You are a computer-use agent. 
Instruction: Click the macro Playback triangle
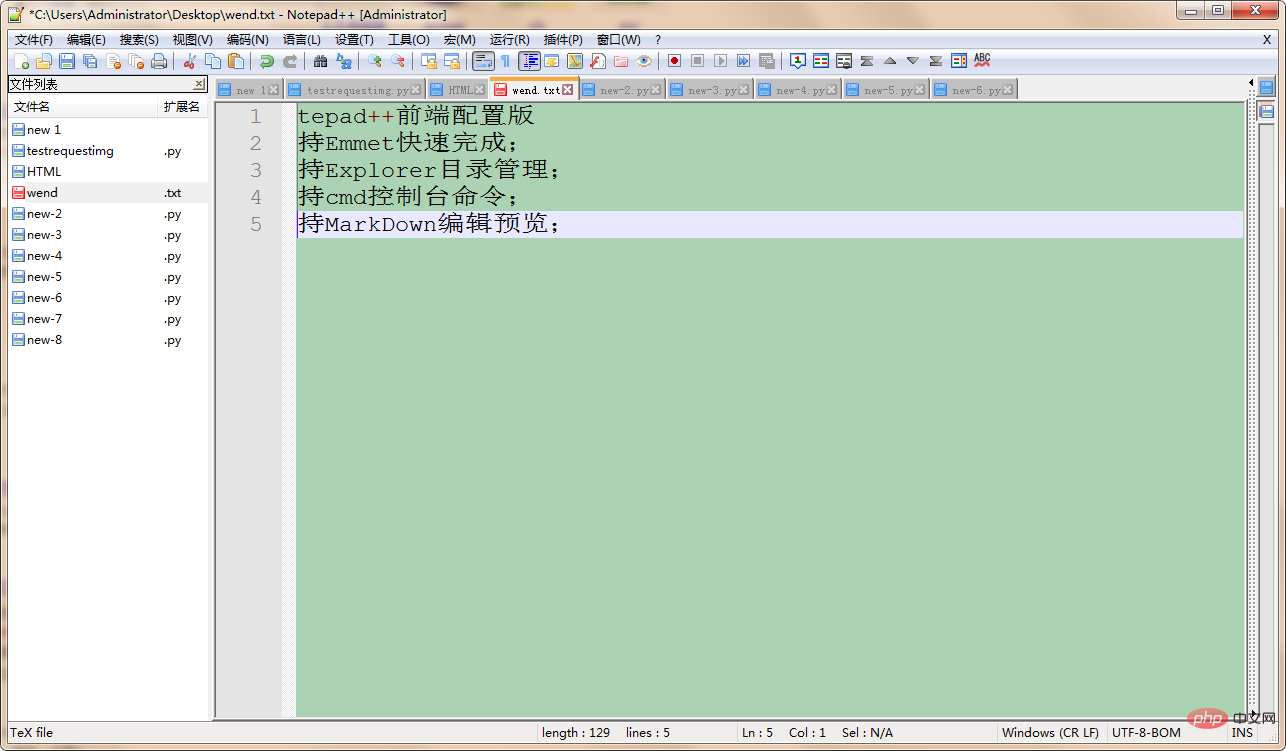point(720,61)
